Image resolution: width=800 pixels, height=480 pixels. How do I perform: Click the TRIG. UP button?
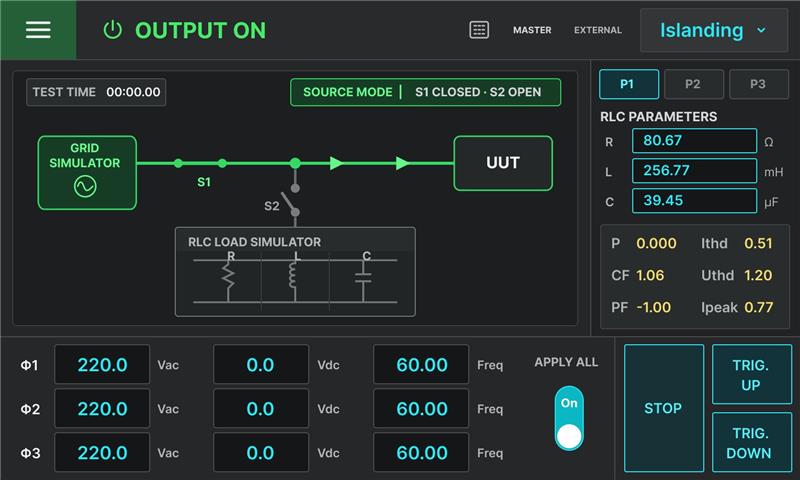click(x=752, y=374)
